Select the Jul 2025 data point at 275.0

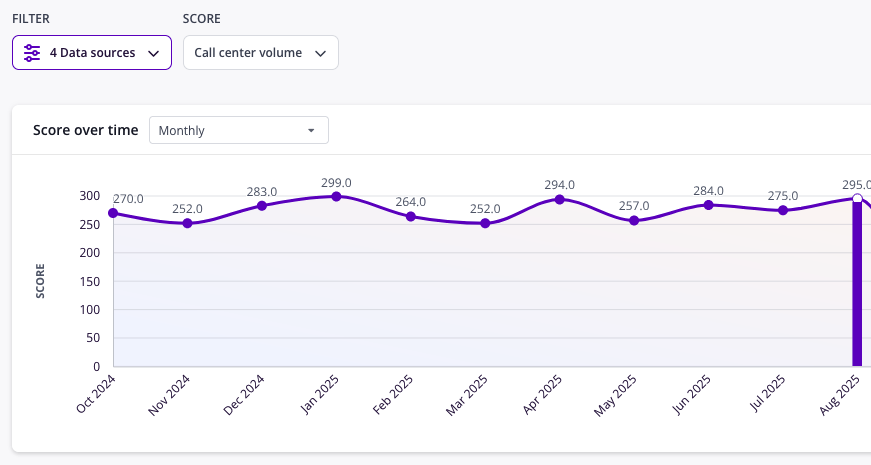(783, 211)
